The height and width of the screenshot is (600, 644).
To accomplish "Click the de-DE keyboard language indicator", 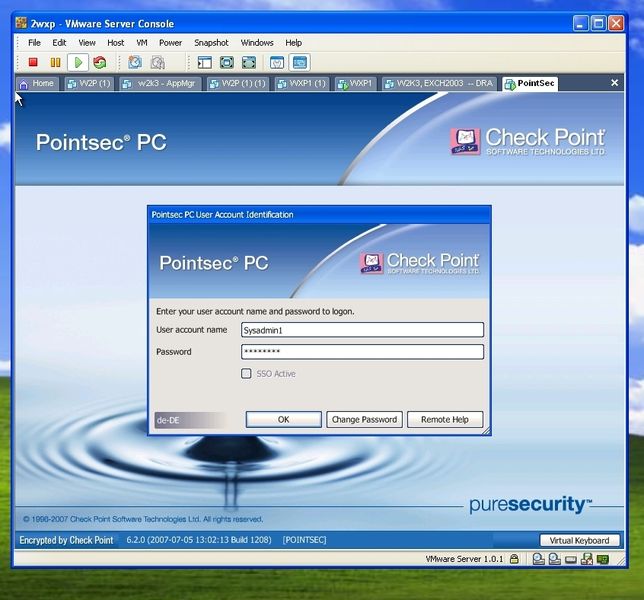I will 190,420.
